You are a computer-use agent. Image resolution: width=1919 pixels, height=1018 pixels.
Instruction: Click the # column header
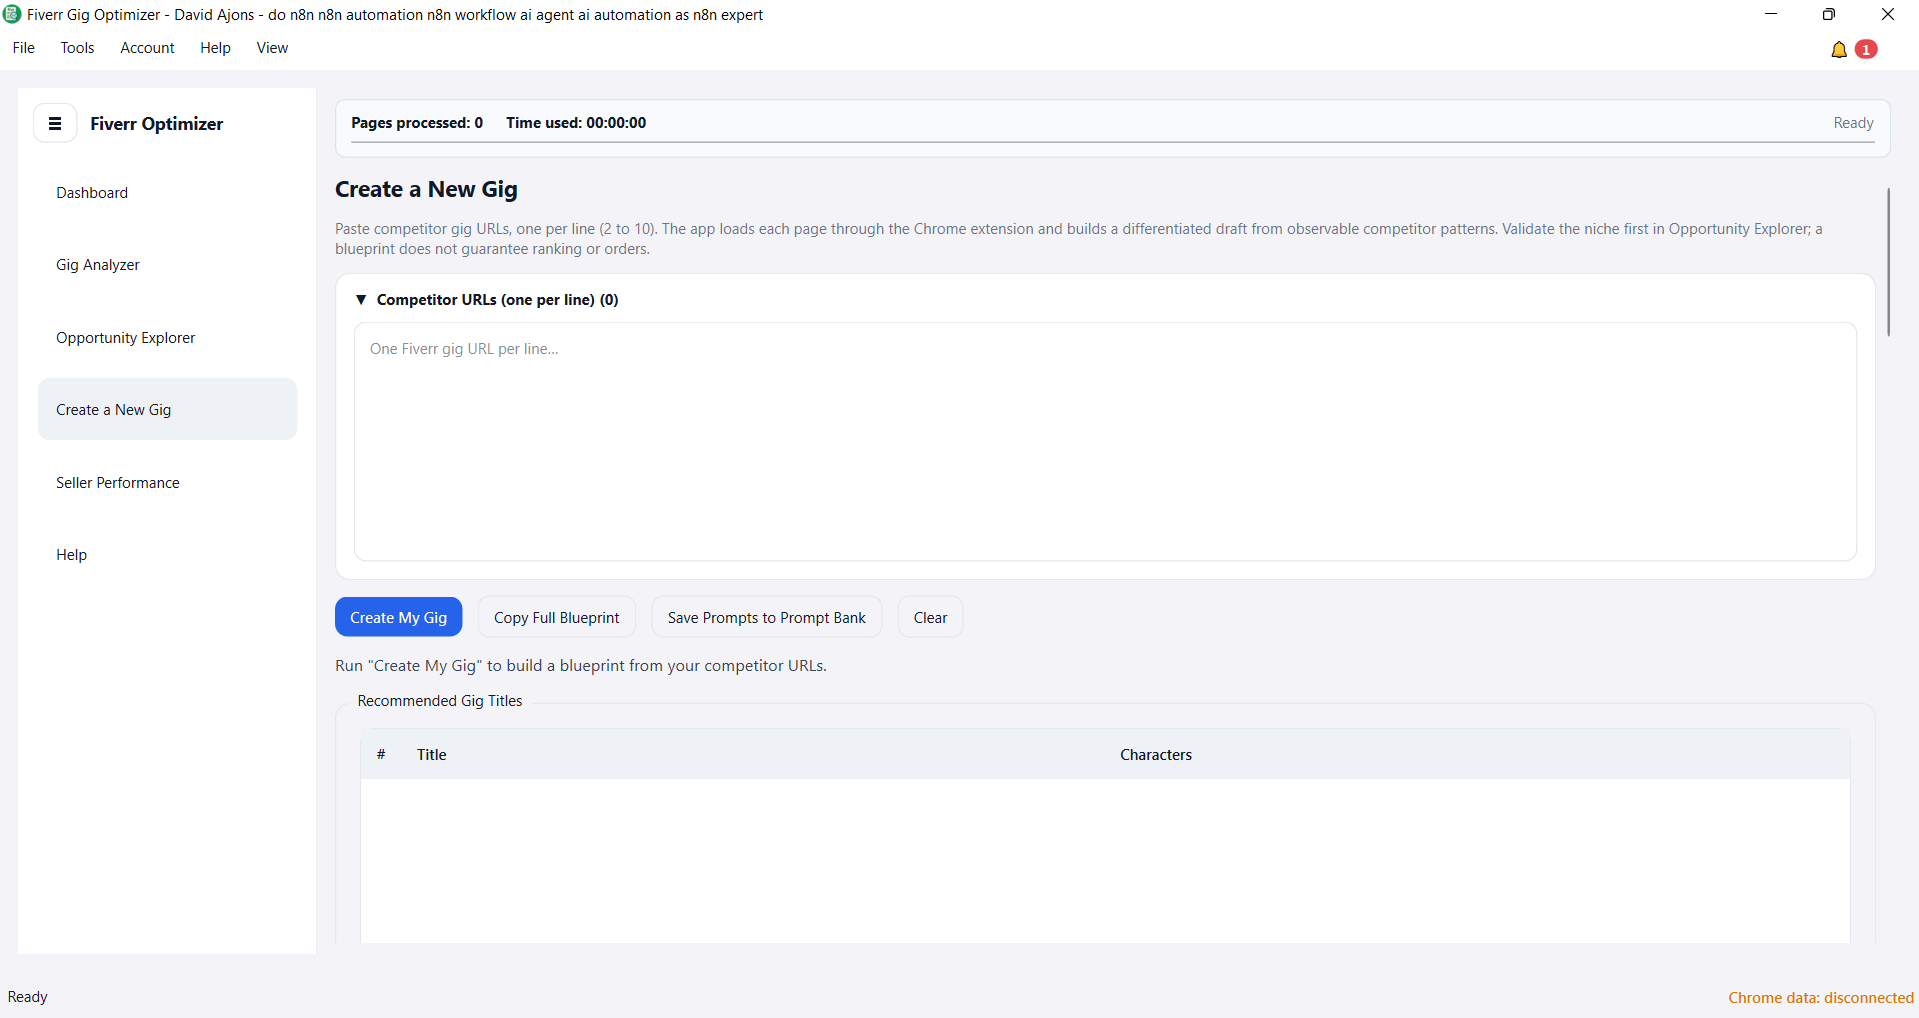[x=381, y=755]
